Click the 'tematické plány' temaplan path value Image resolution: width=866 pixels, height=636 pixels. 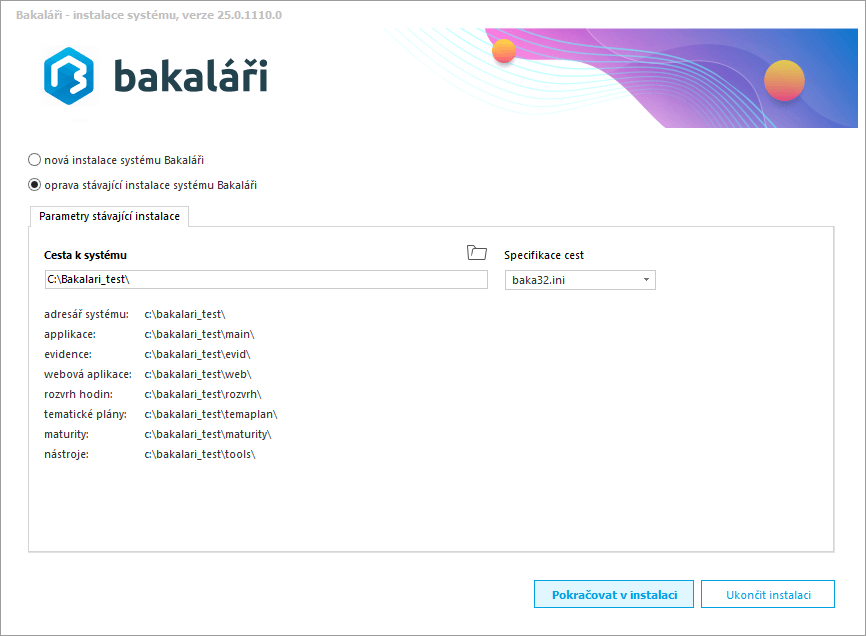[210, 414]
